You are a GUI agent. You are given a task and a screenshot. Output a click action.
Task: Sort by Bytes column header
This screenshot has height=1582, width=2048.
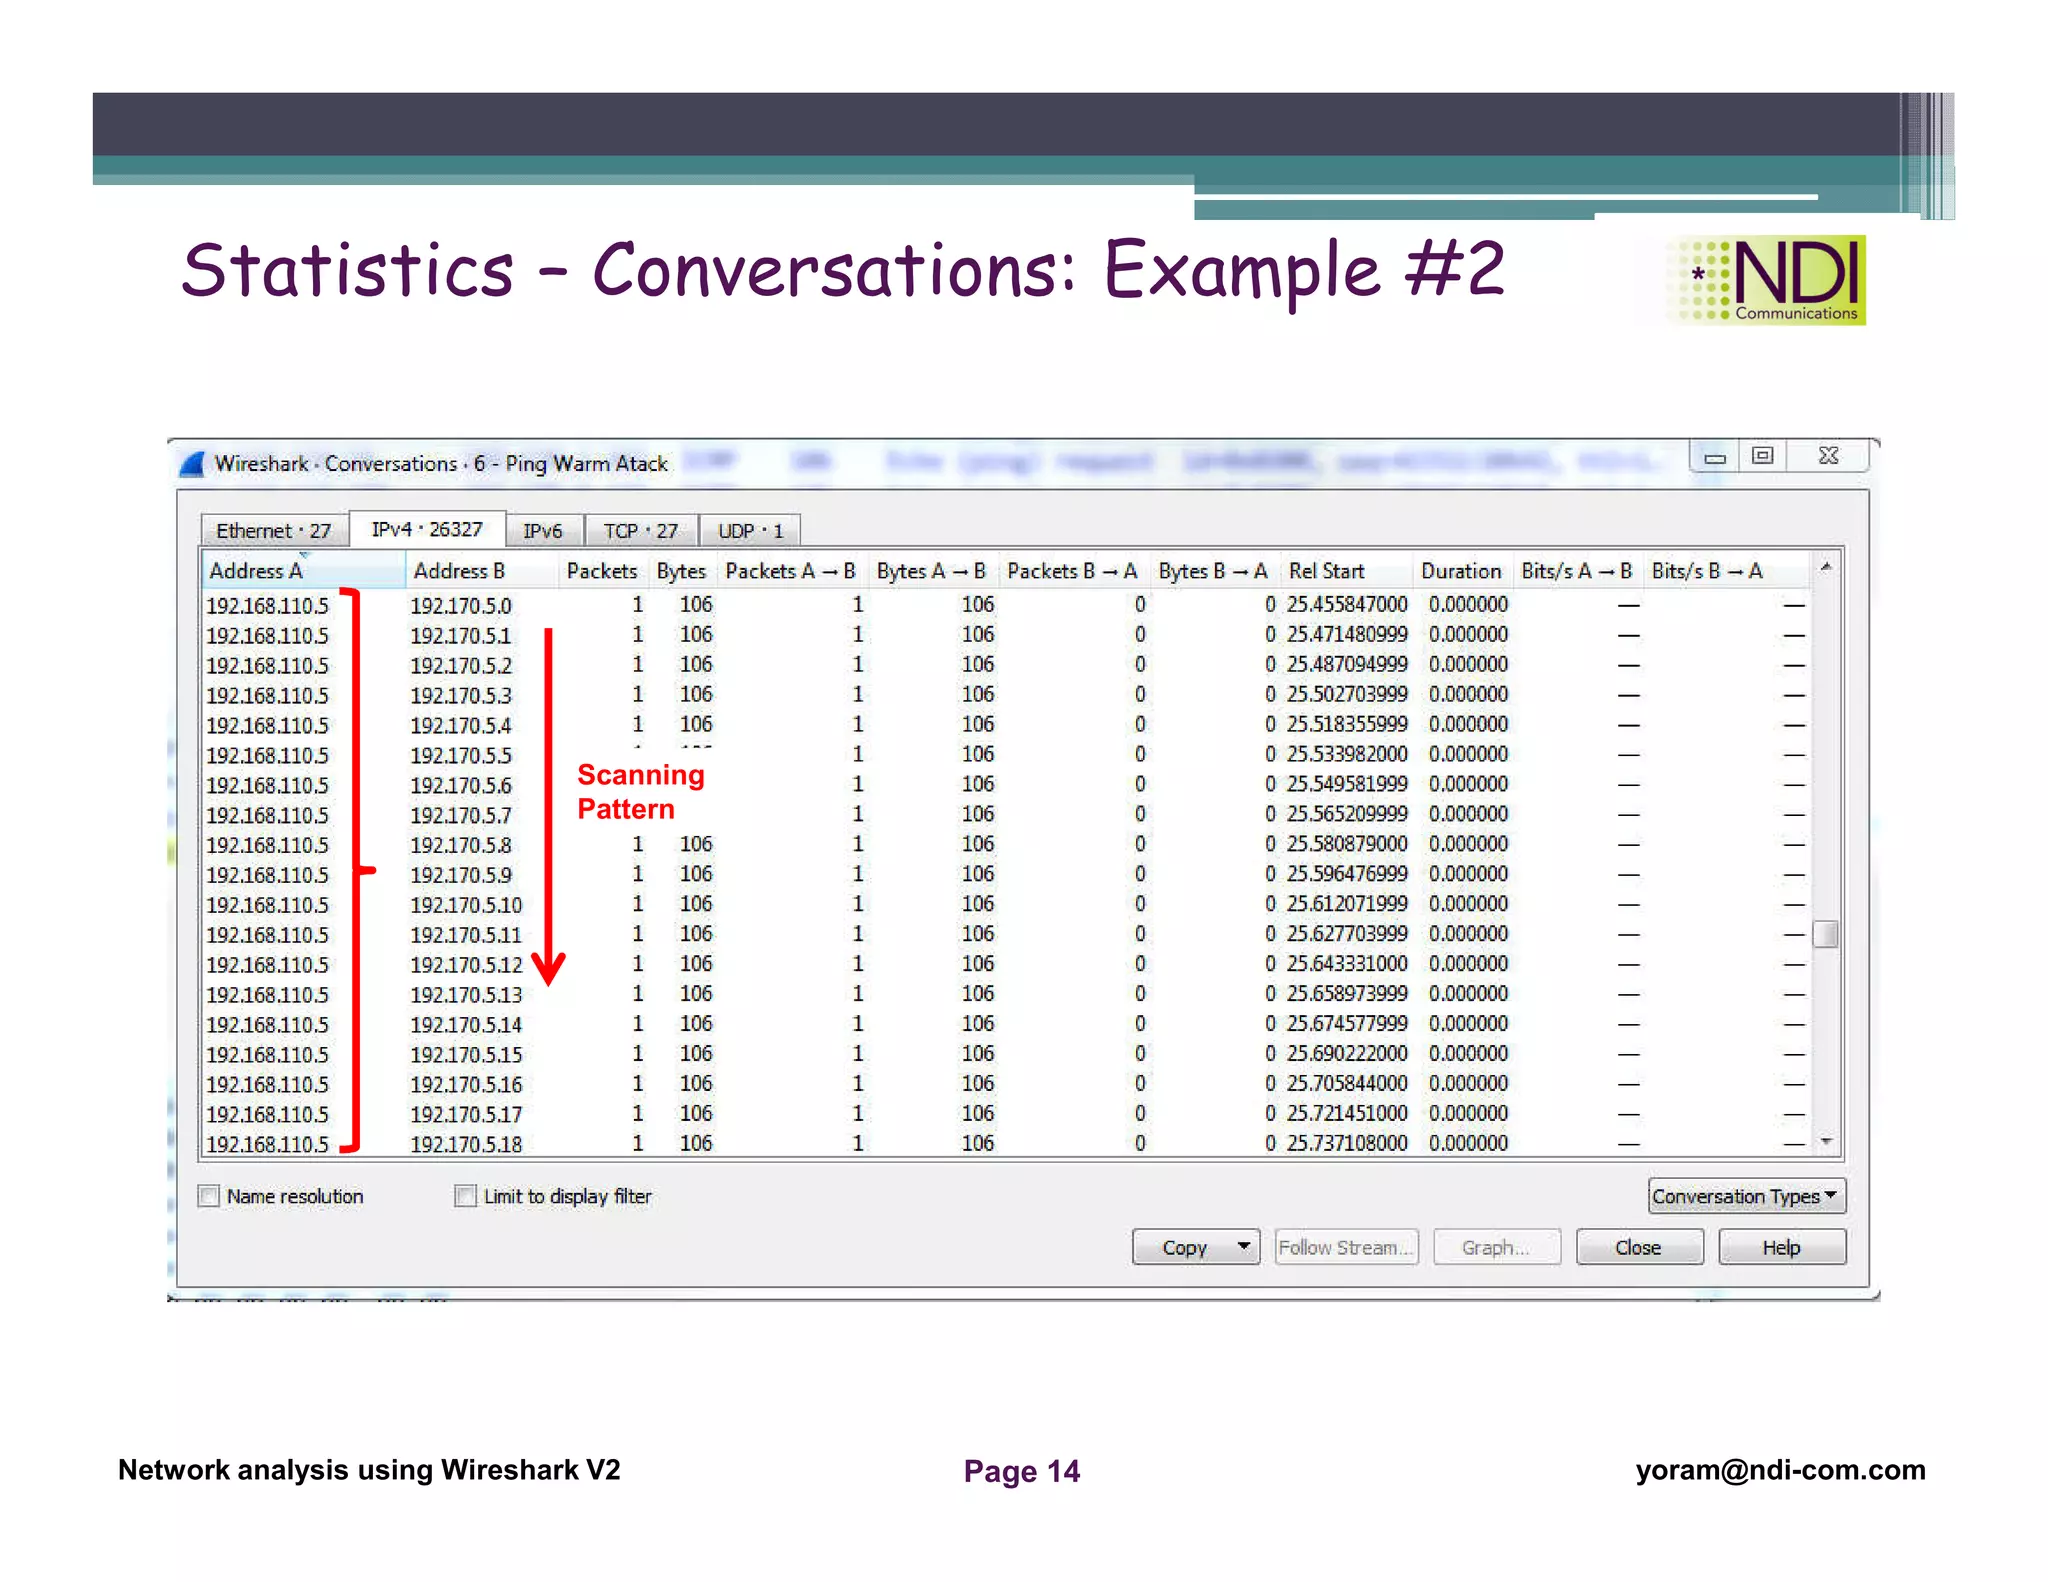681,571
